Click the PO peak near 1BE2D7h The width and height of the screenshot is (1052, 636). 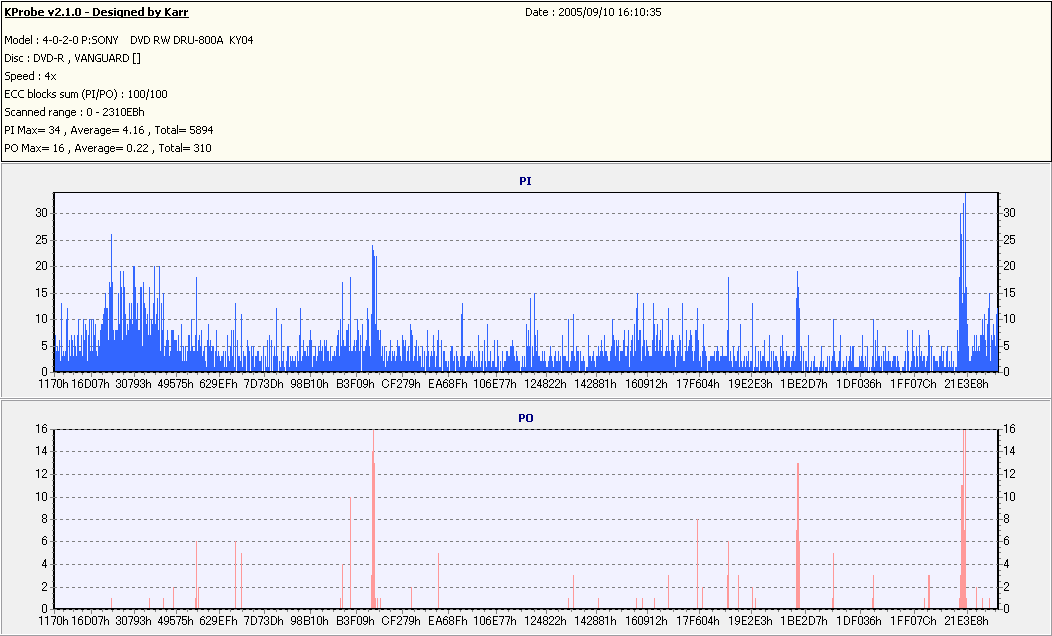(798, 535)
